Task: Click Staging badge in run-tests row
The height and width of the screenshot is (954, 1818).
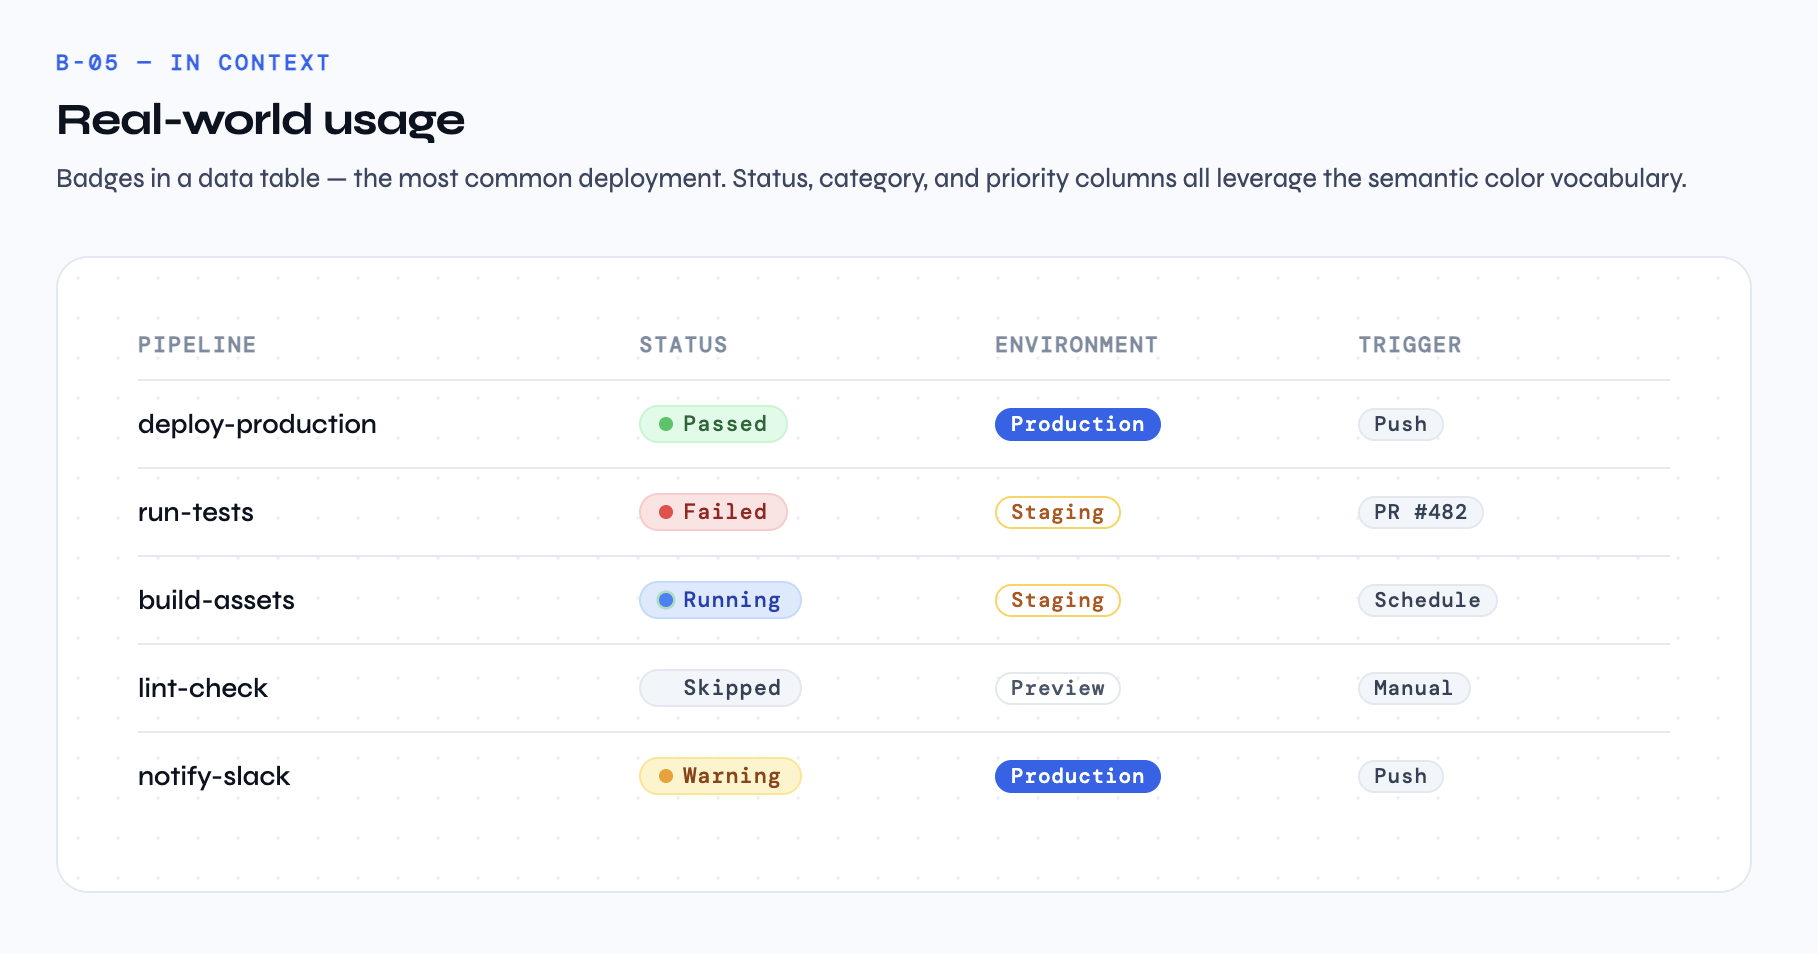Action: (1057, 512)
